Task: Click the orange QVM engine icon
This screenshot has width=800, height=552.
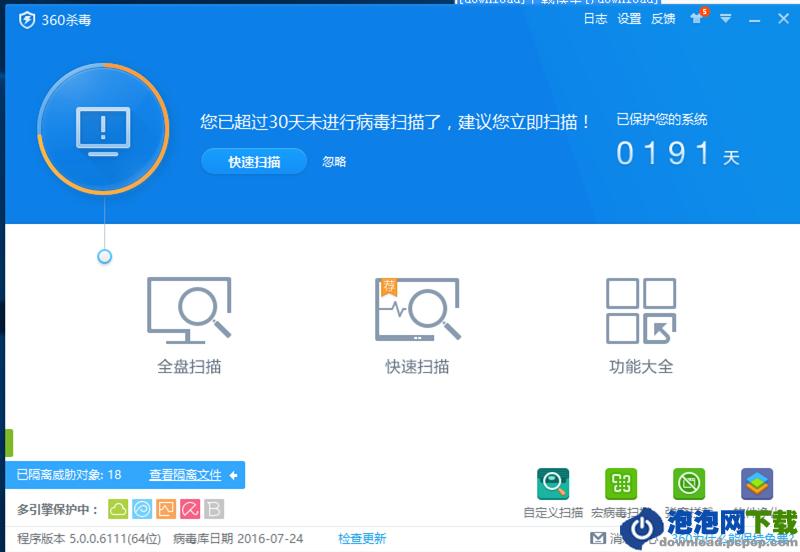Action: [x=166, y=509]
